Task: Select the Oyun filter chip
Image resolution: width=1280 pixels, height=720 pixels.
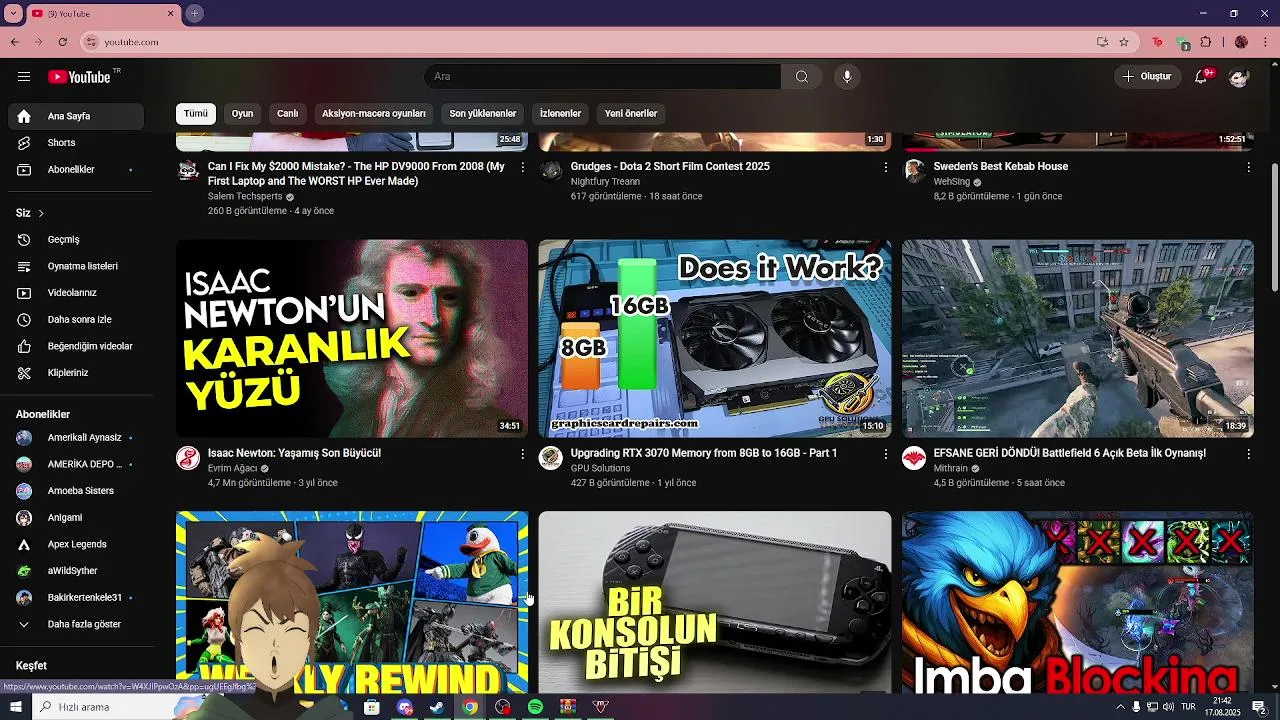Action: tap(243, 113)
